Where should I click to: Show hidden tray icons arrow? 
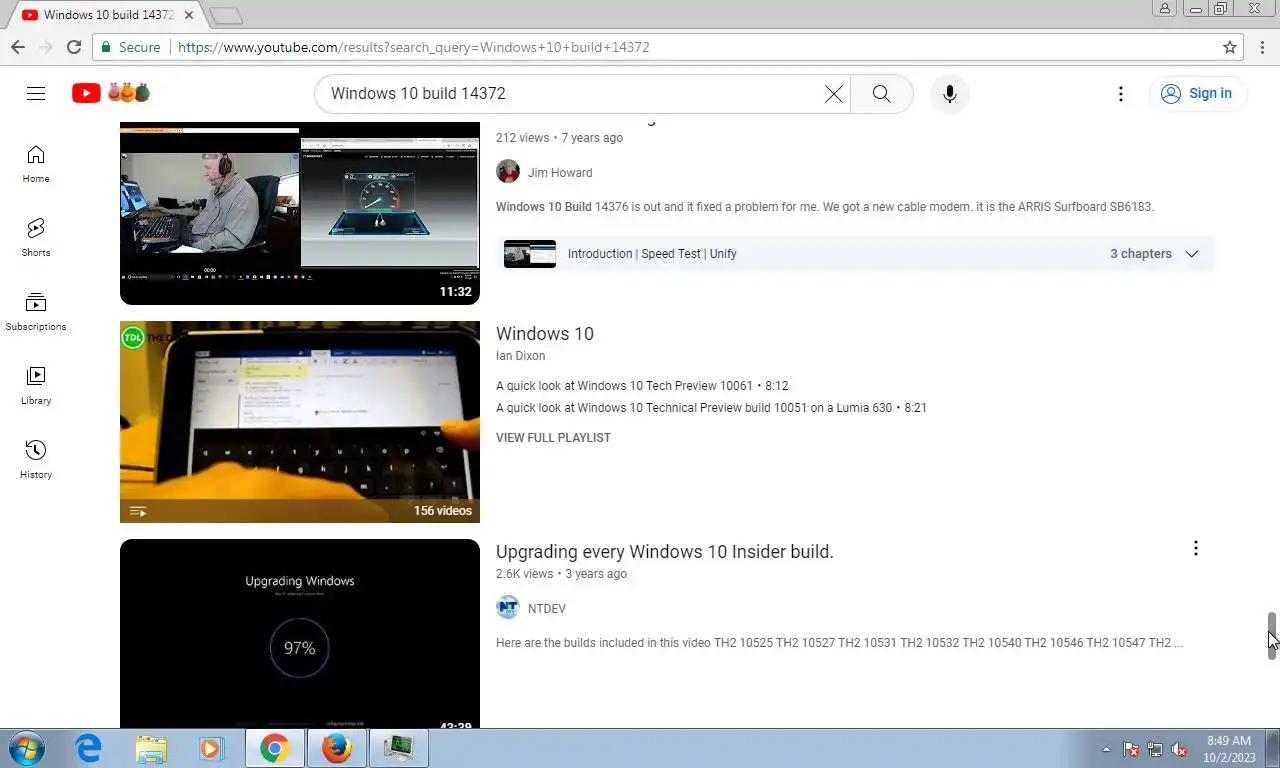[x=1106, y=749]
